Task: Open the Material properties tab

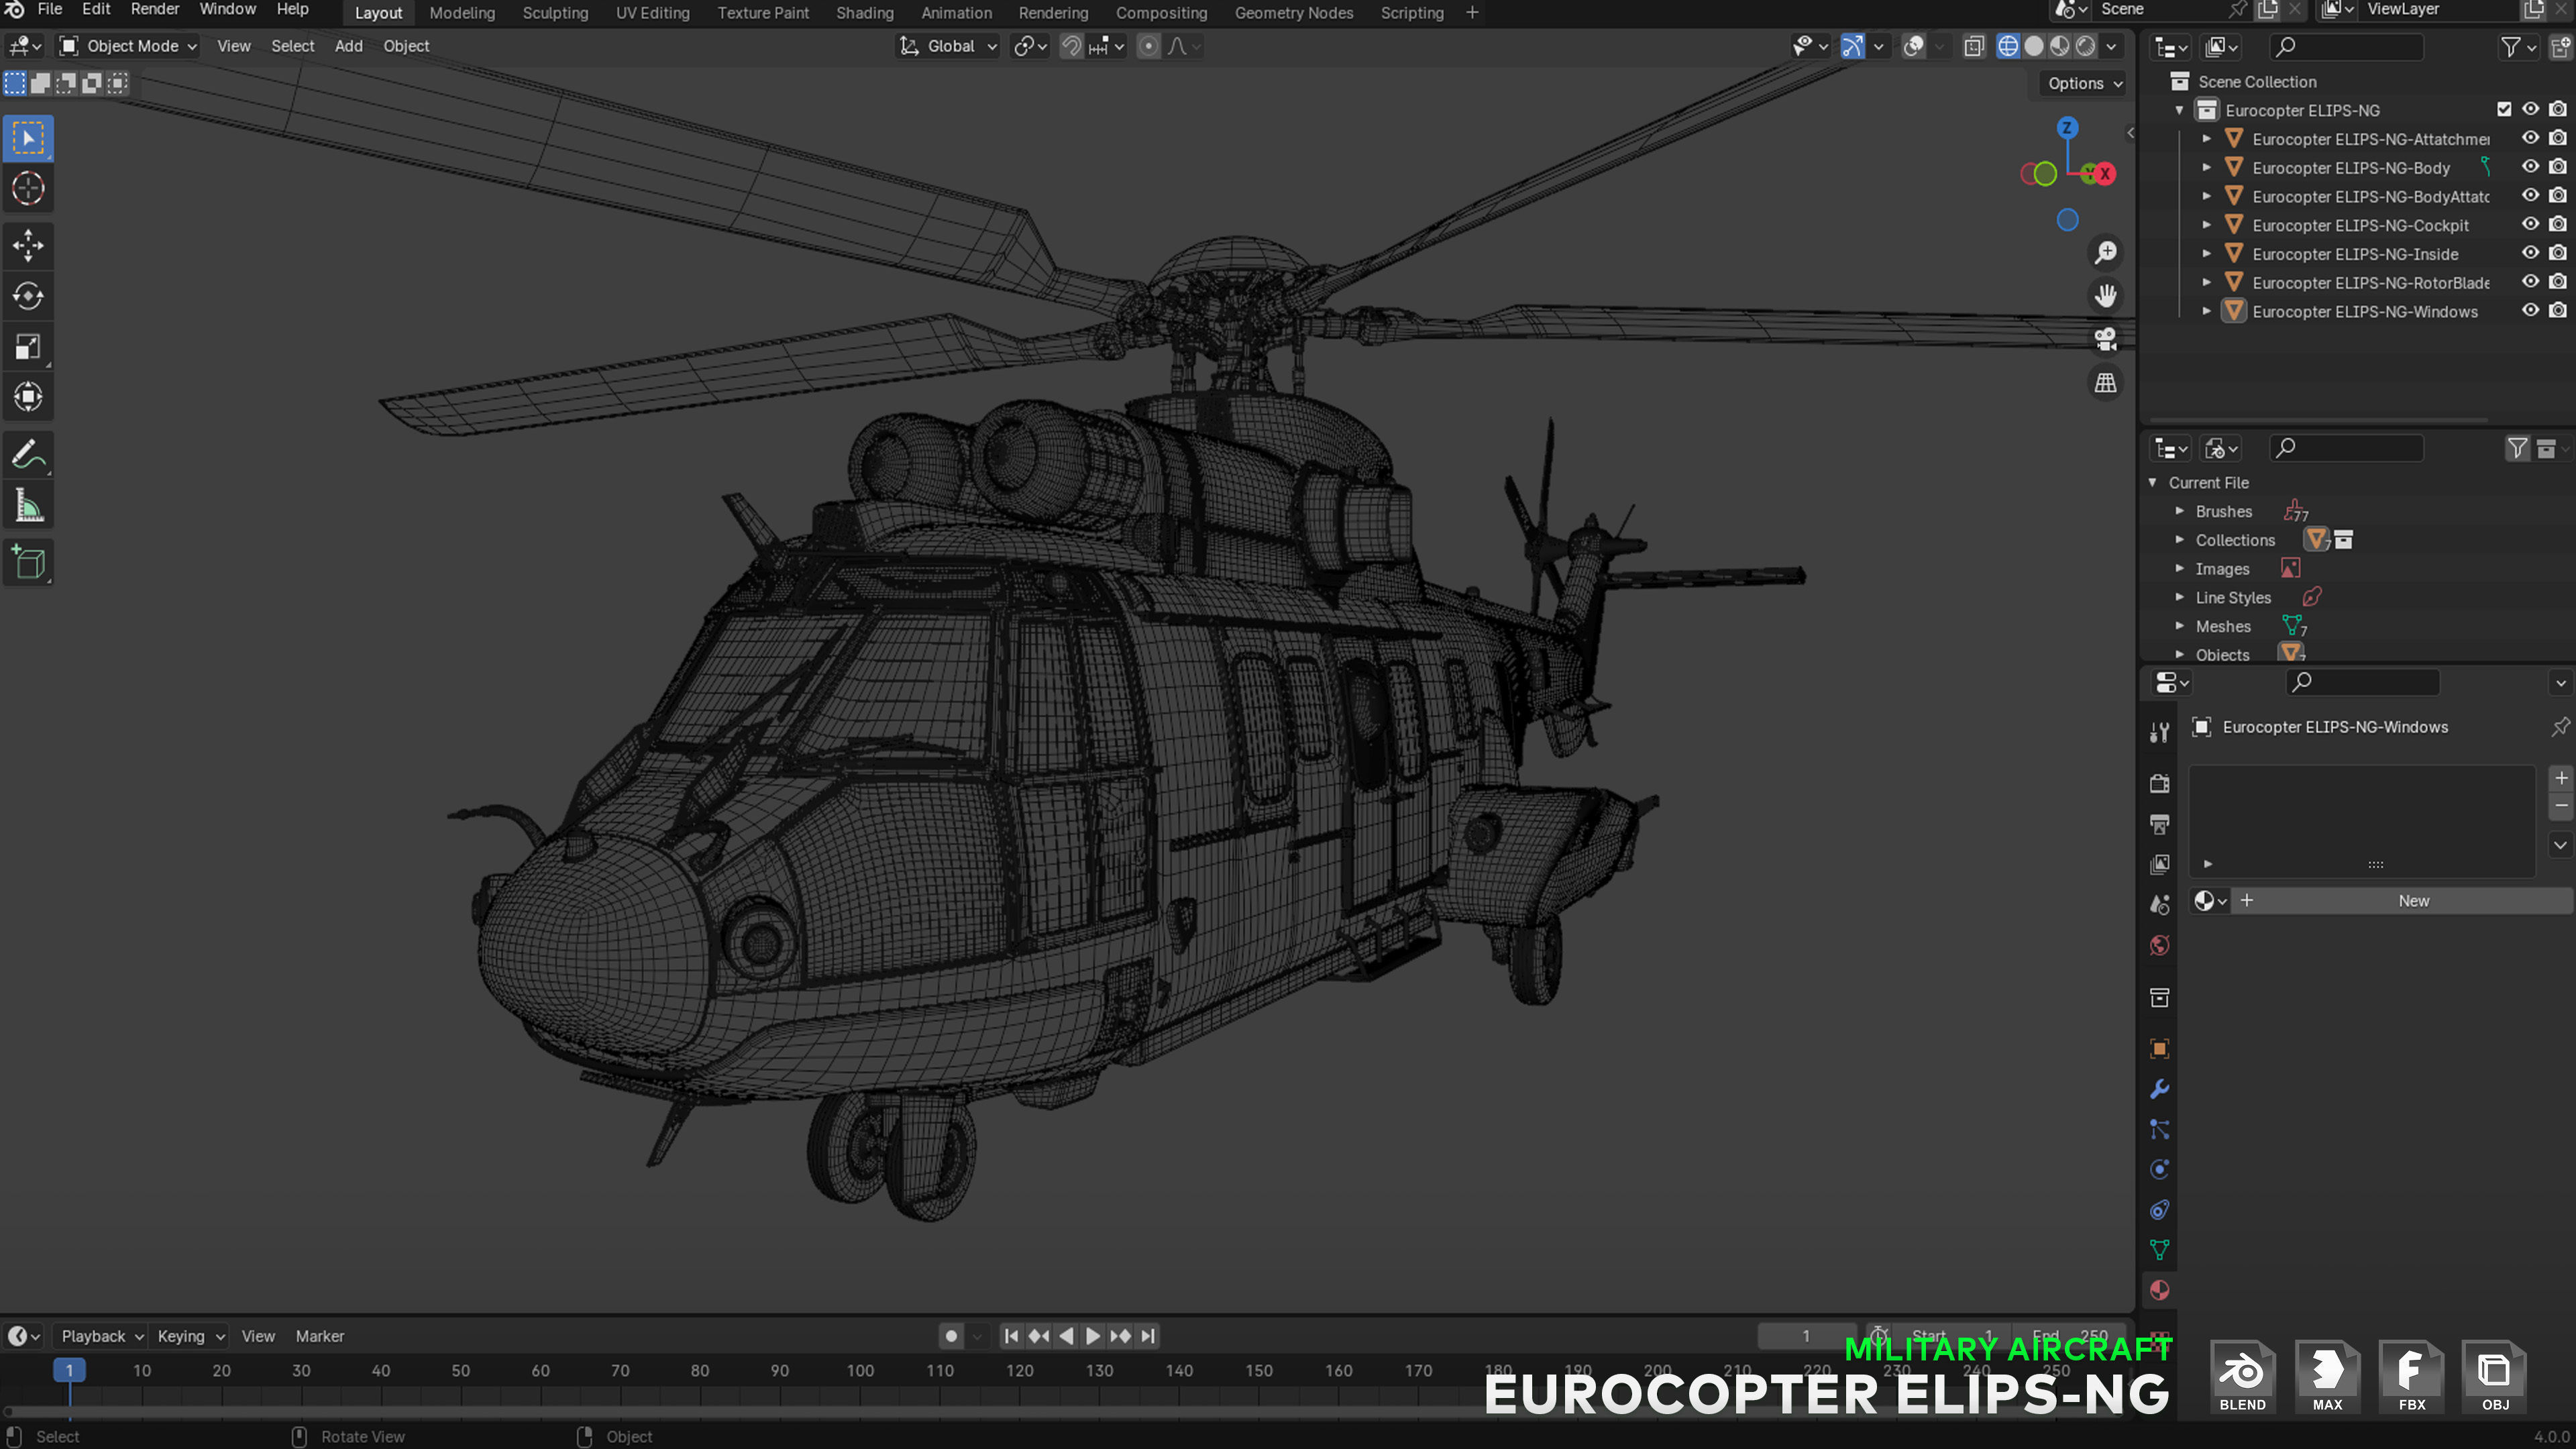Action: 2159,1290
